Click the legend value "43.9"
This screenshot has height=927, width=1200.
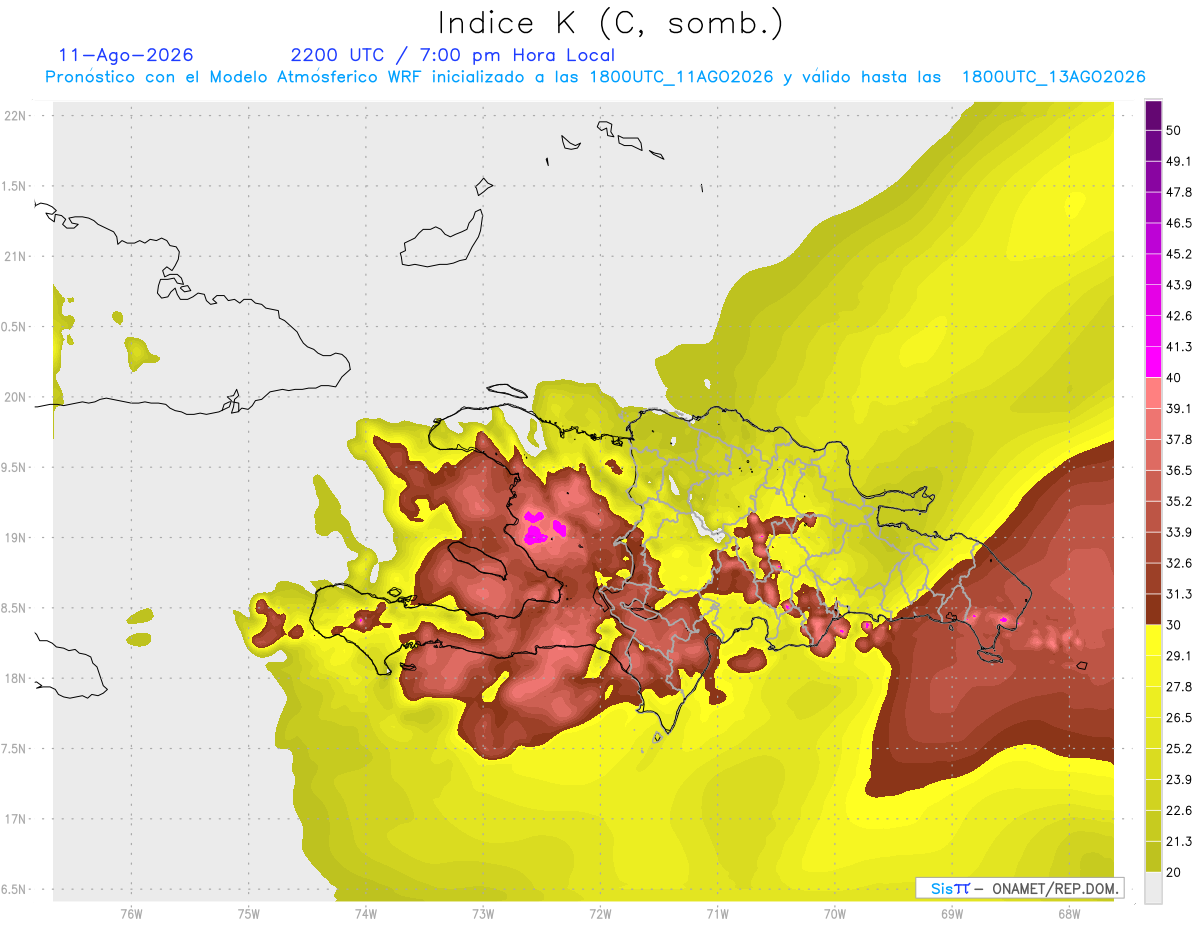click(x=1178, y=285)
